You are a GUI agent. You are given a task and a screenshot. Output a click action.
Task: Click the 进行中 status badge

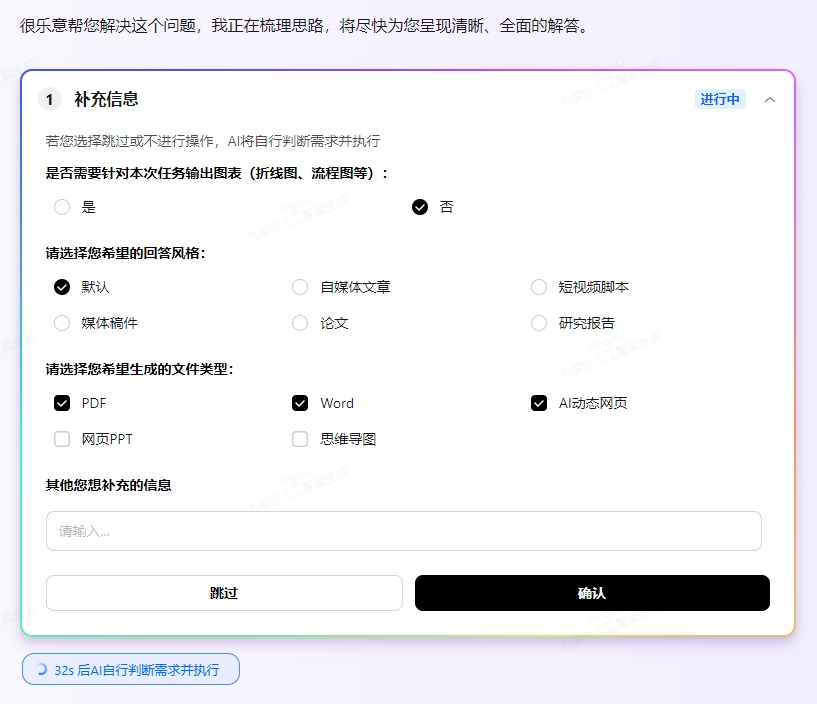(x=720, y=99)
